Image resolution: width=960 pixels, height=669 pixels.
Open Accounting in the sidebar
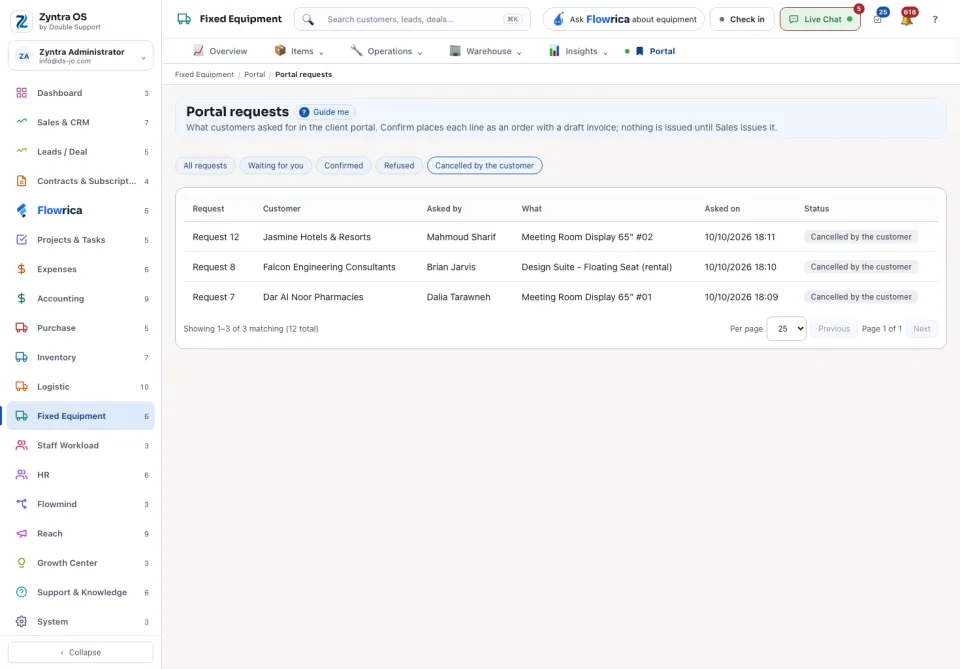click(81, 299)
